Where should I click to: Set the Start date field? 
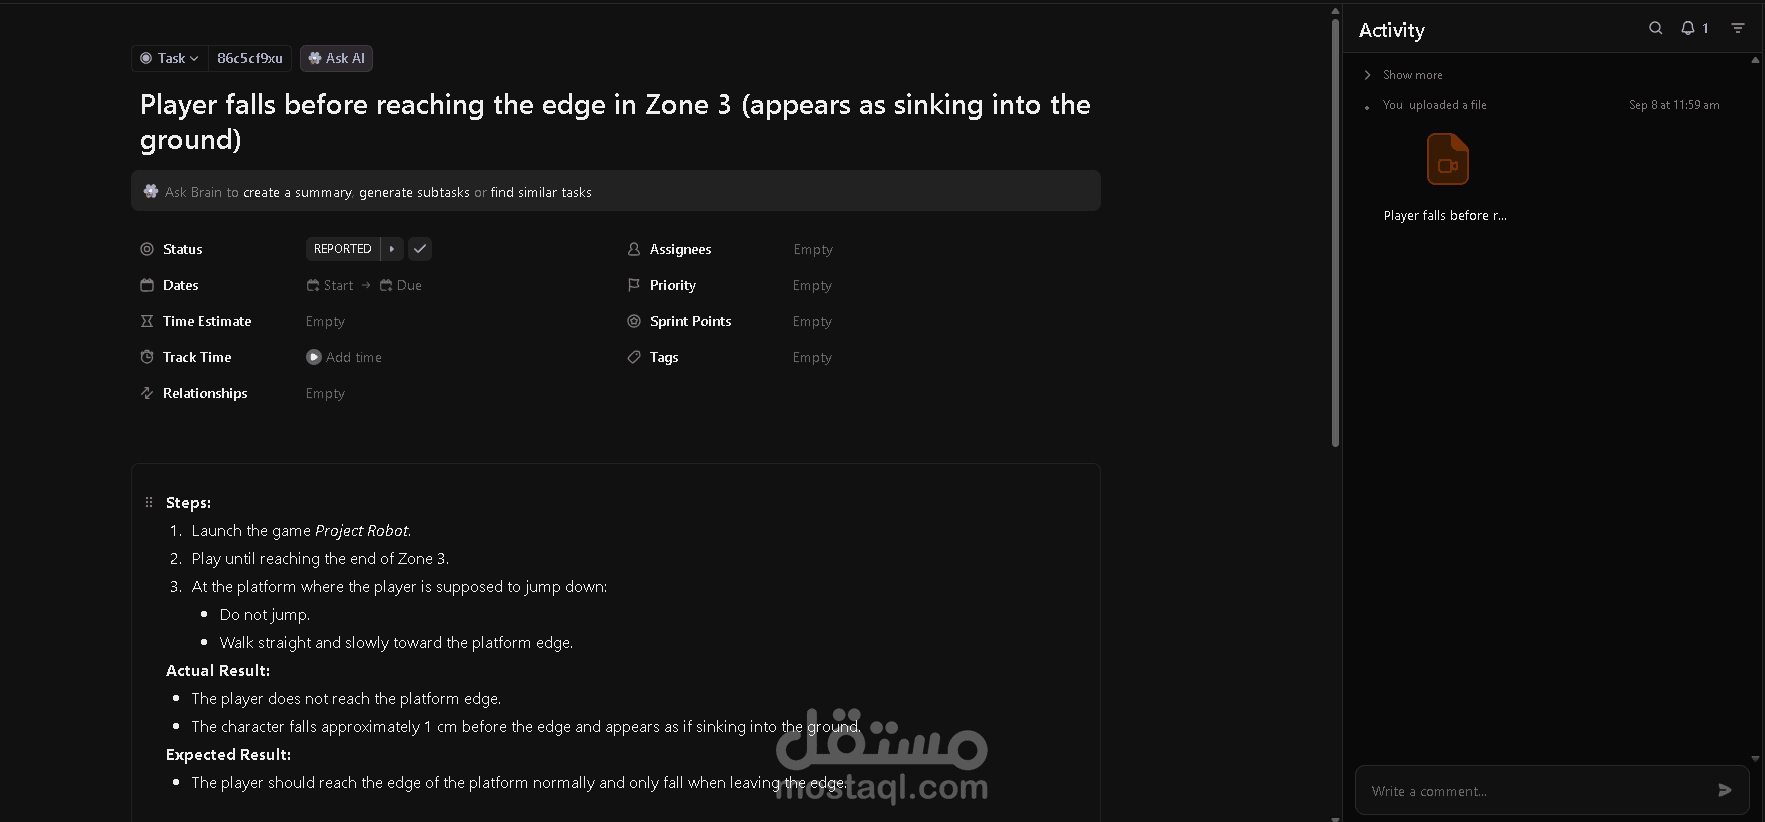(330, 285)
